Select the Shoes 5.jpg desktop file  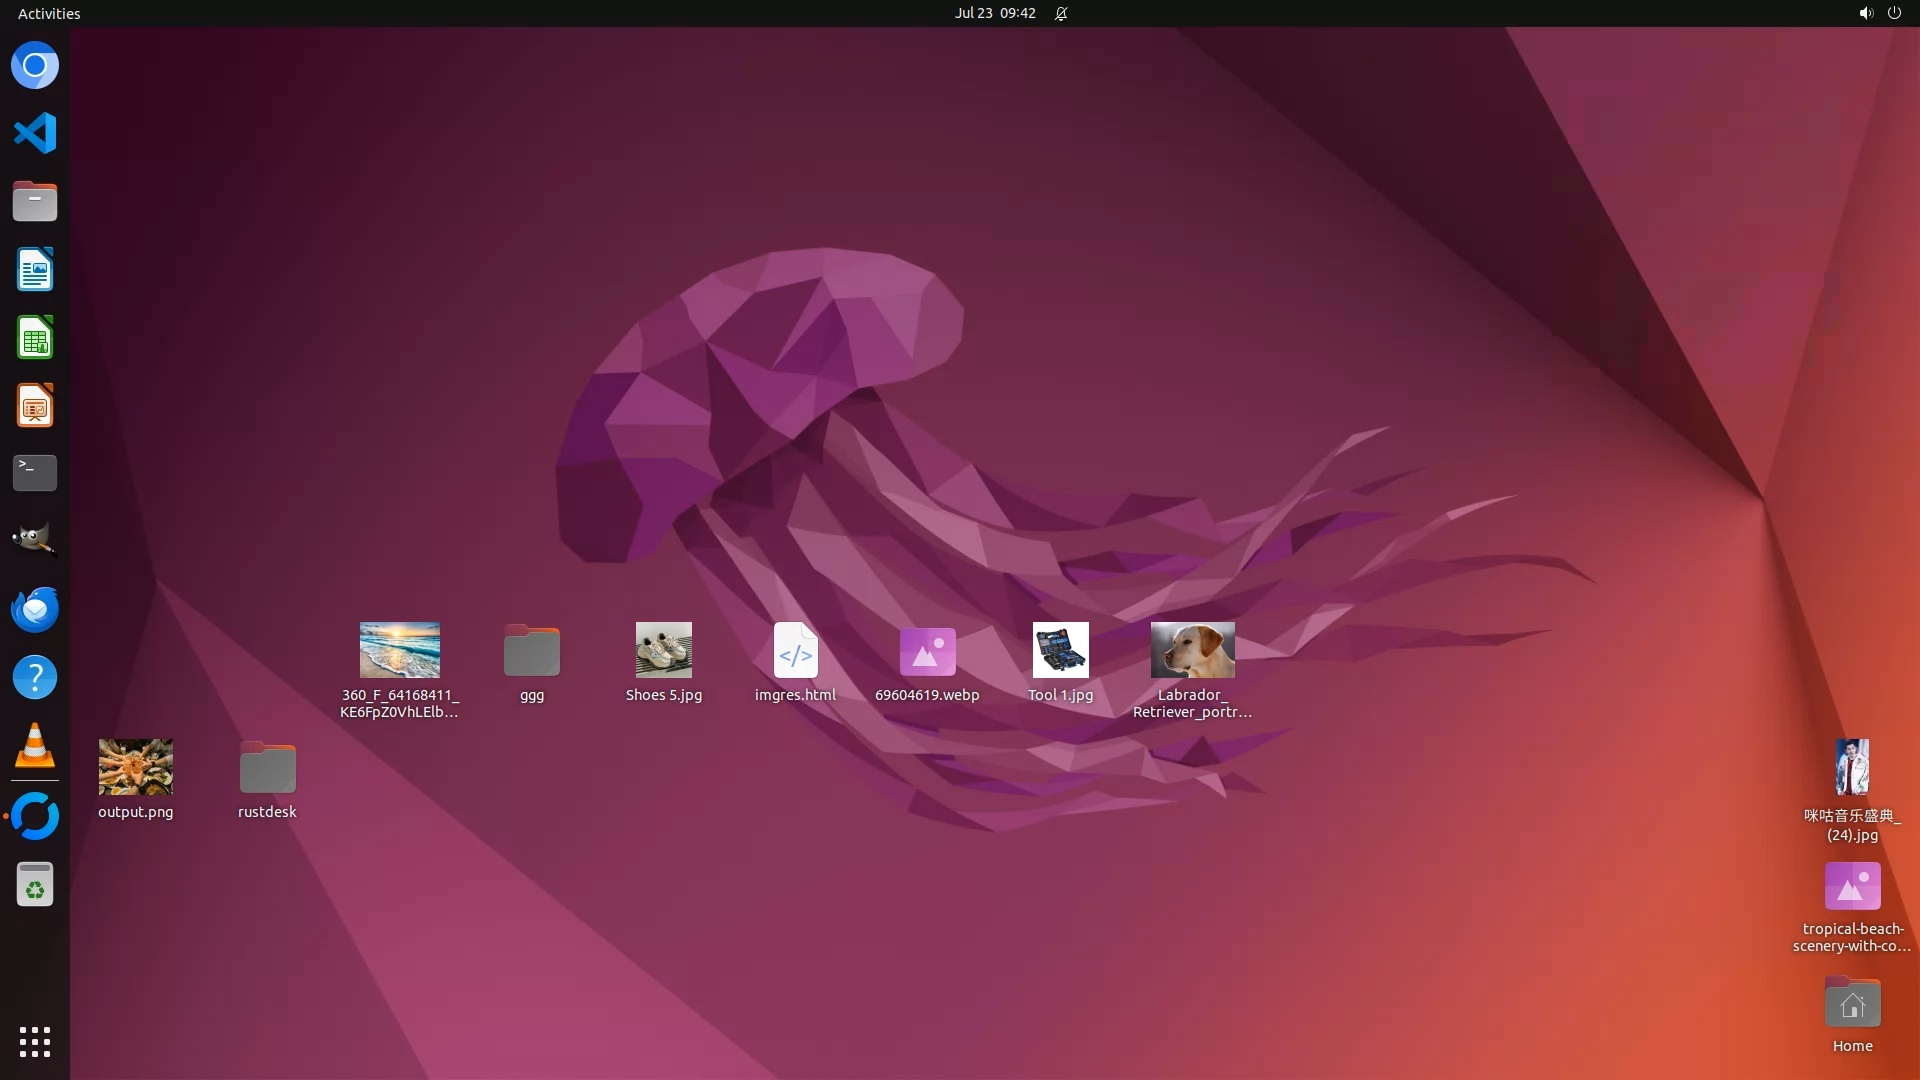[x=664, y=651]
